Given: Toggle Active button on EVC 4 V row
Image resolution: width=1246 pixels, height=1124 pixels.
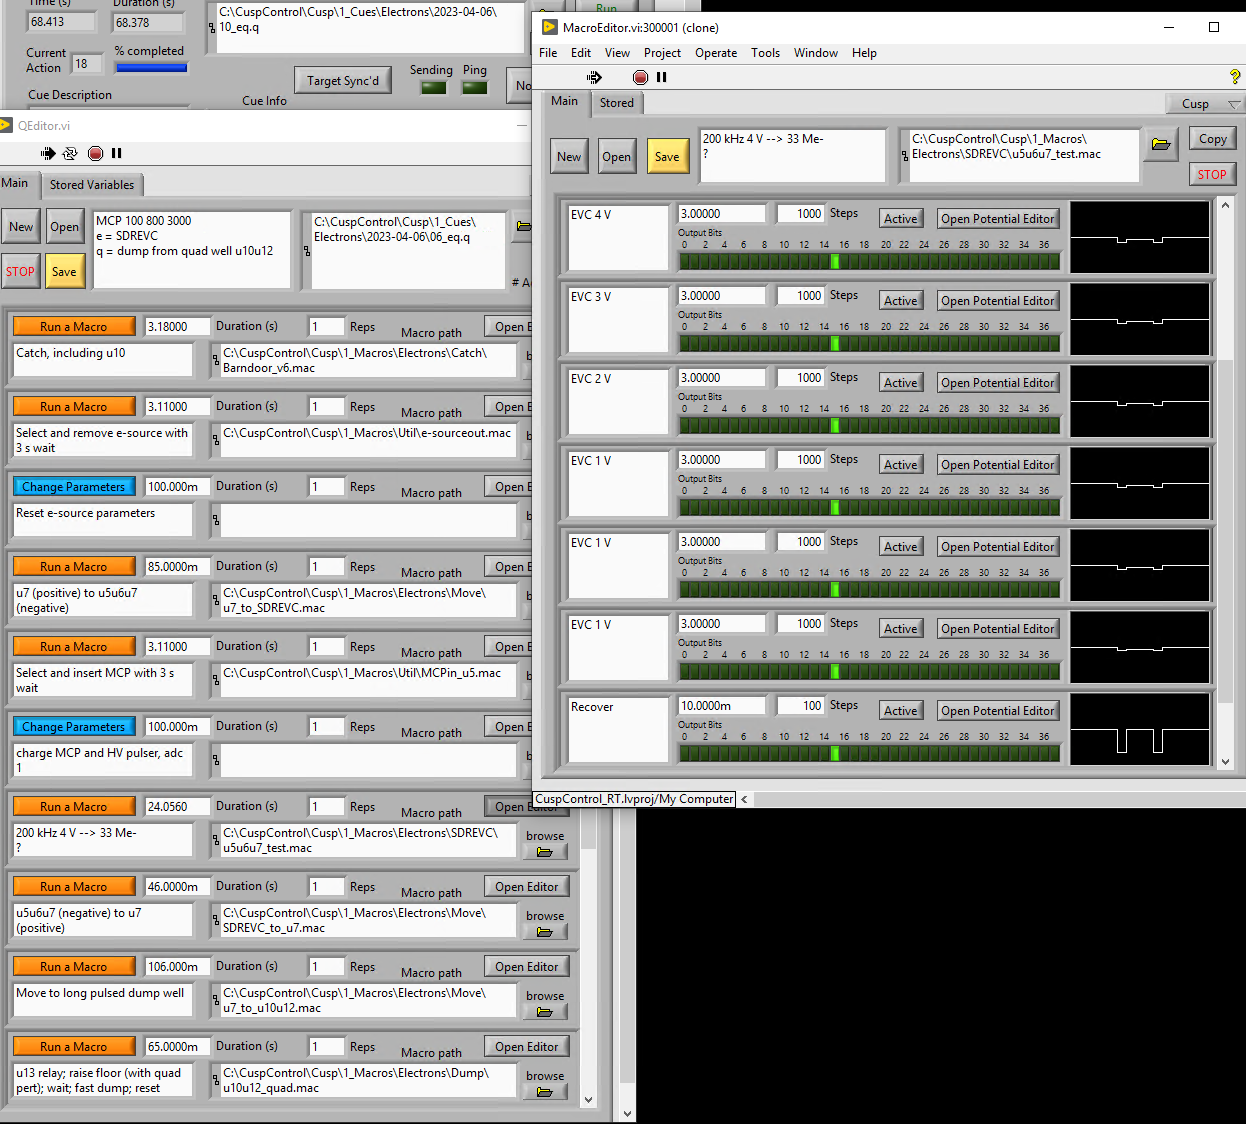Looking at the screenshot, I should tap(900, 218).
